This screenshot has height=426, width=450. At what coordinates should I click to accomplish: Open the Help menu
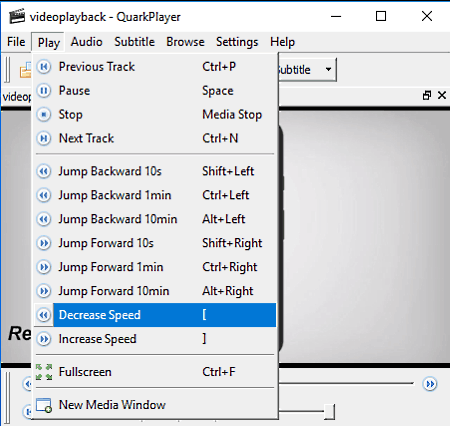pos(282,42)
